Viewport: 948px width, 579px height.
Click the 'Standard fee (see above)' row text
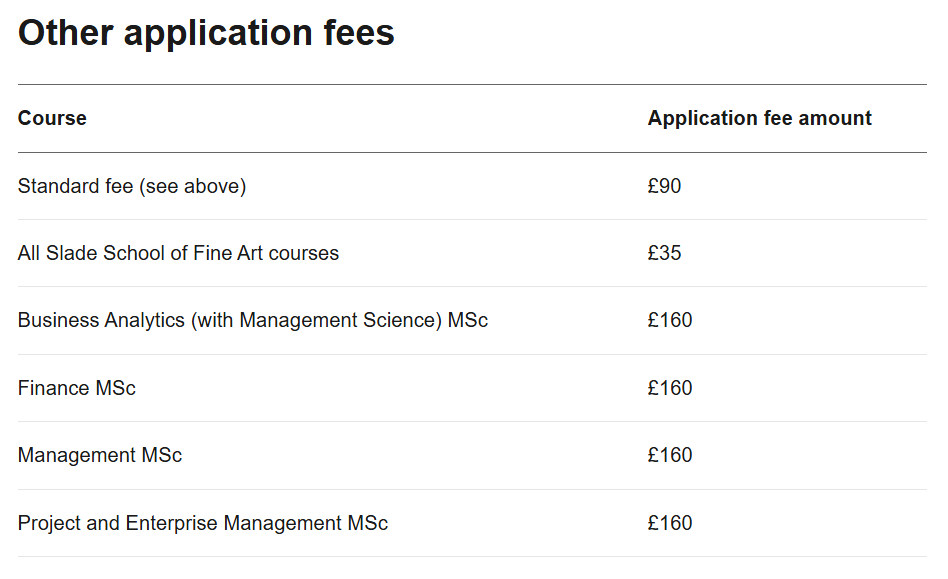(x=132, y=186)
